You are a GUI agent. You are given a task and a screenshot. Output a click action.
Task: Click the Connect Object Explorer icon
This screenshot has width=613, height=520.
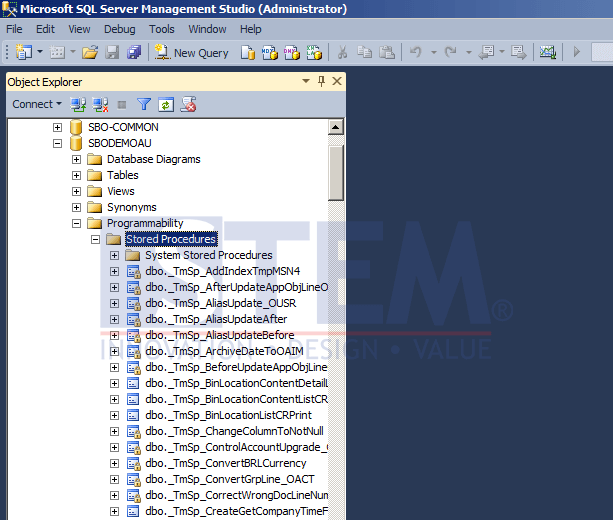[x=78, y=104]
